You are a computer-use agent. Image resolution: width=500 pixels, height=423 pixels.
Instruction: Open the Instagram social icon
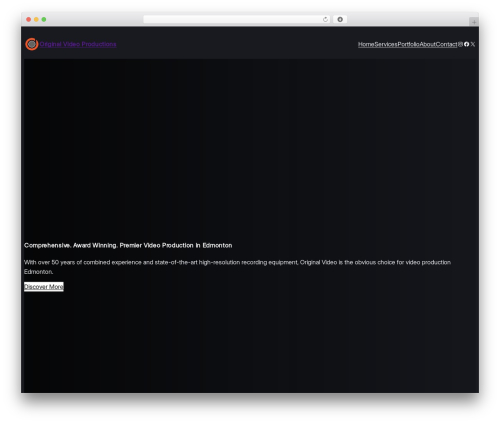(460, 44)
